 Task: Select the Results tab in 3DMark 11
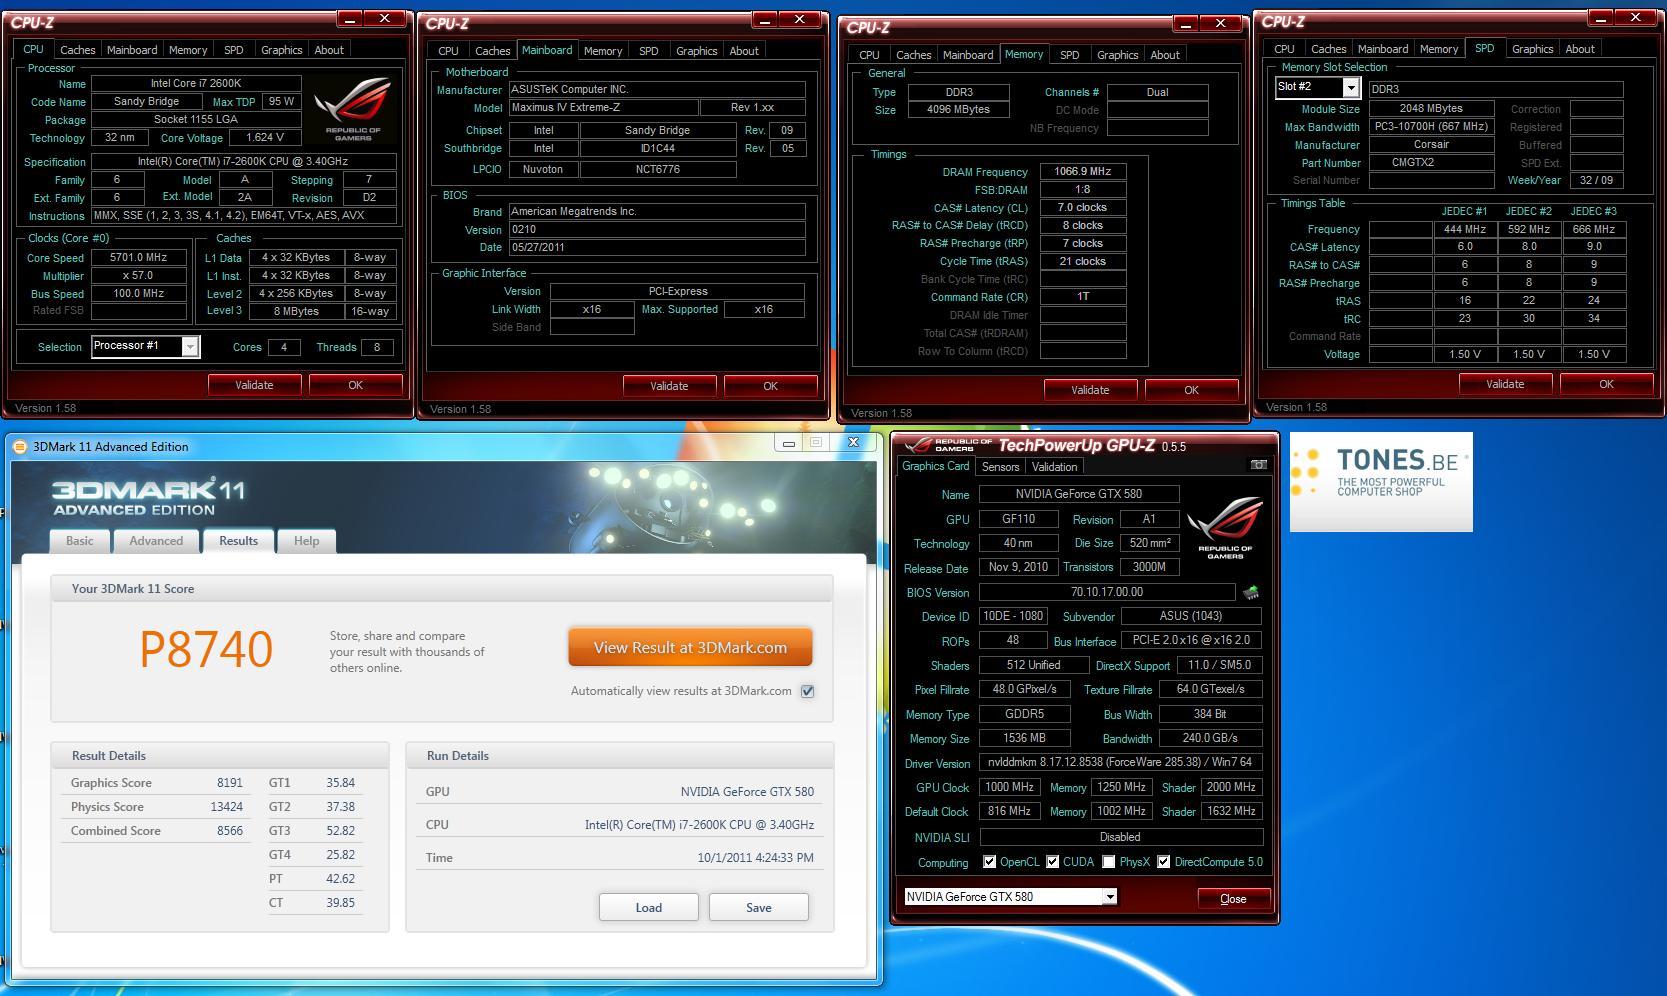point(238,541)
